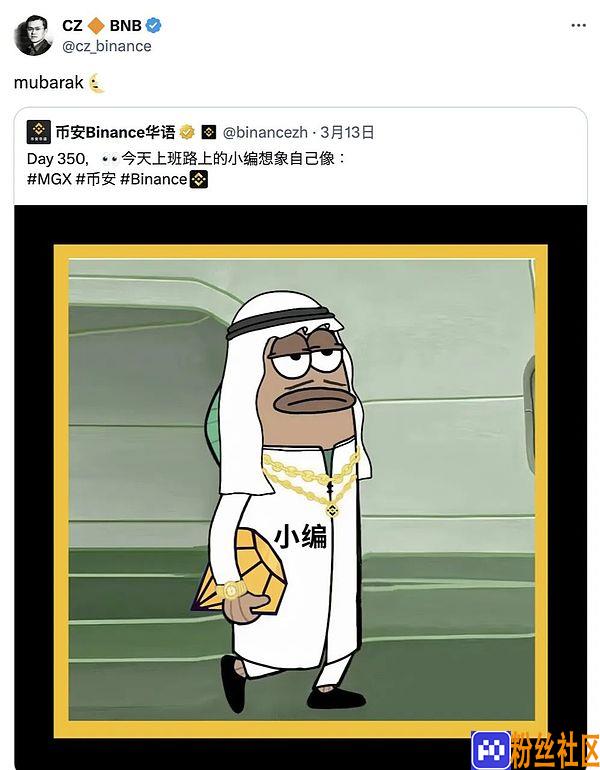Viewport: 600px width, 770px height.
Task: Click CZ's blue verified checkmark badge
Action: click(154, 25)
